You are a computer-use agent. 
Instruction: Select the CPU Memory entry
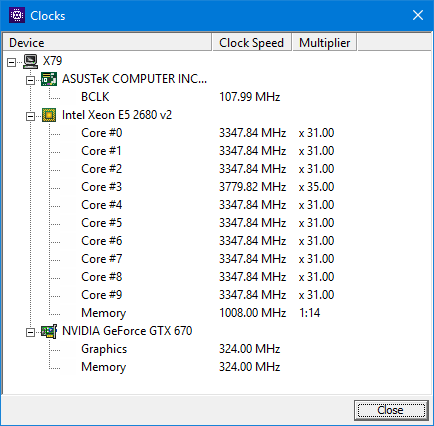coord(104,313)
